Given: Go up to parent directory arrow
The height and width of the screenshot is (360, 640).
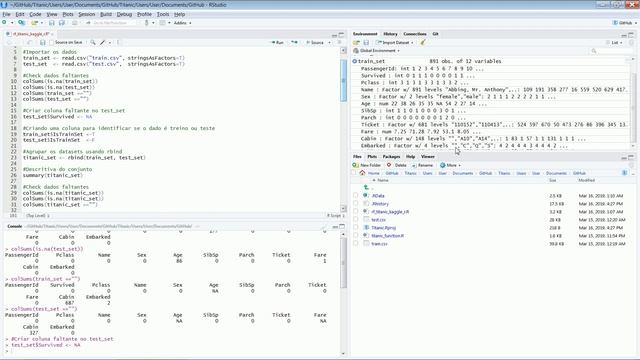Looking at the screenshot, I should 366,188.
